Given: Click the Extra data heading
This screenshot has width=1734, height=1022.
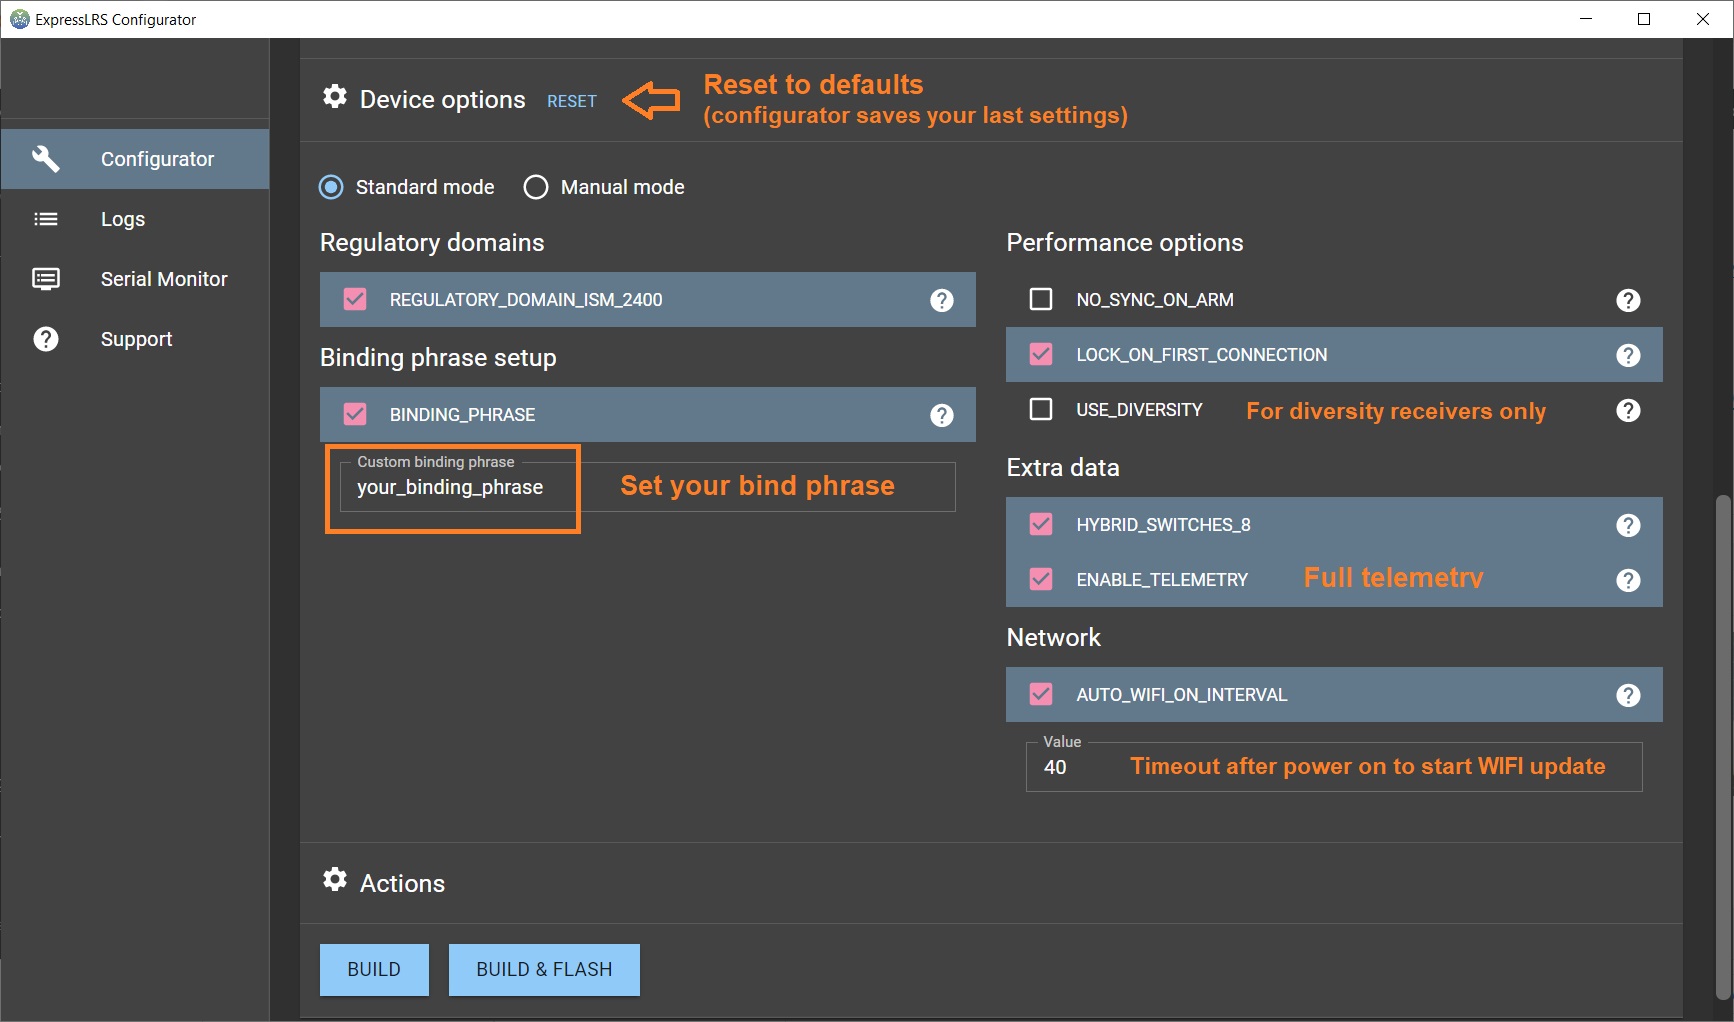Looking at the screenshot, I should tap(1063, 468).
